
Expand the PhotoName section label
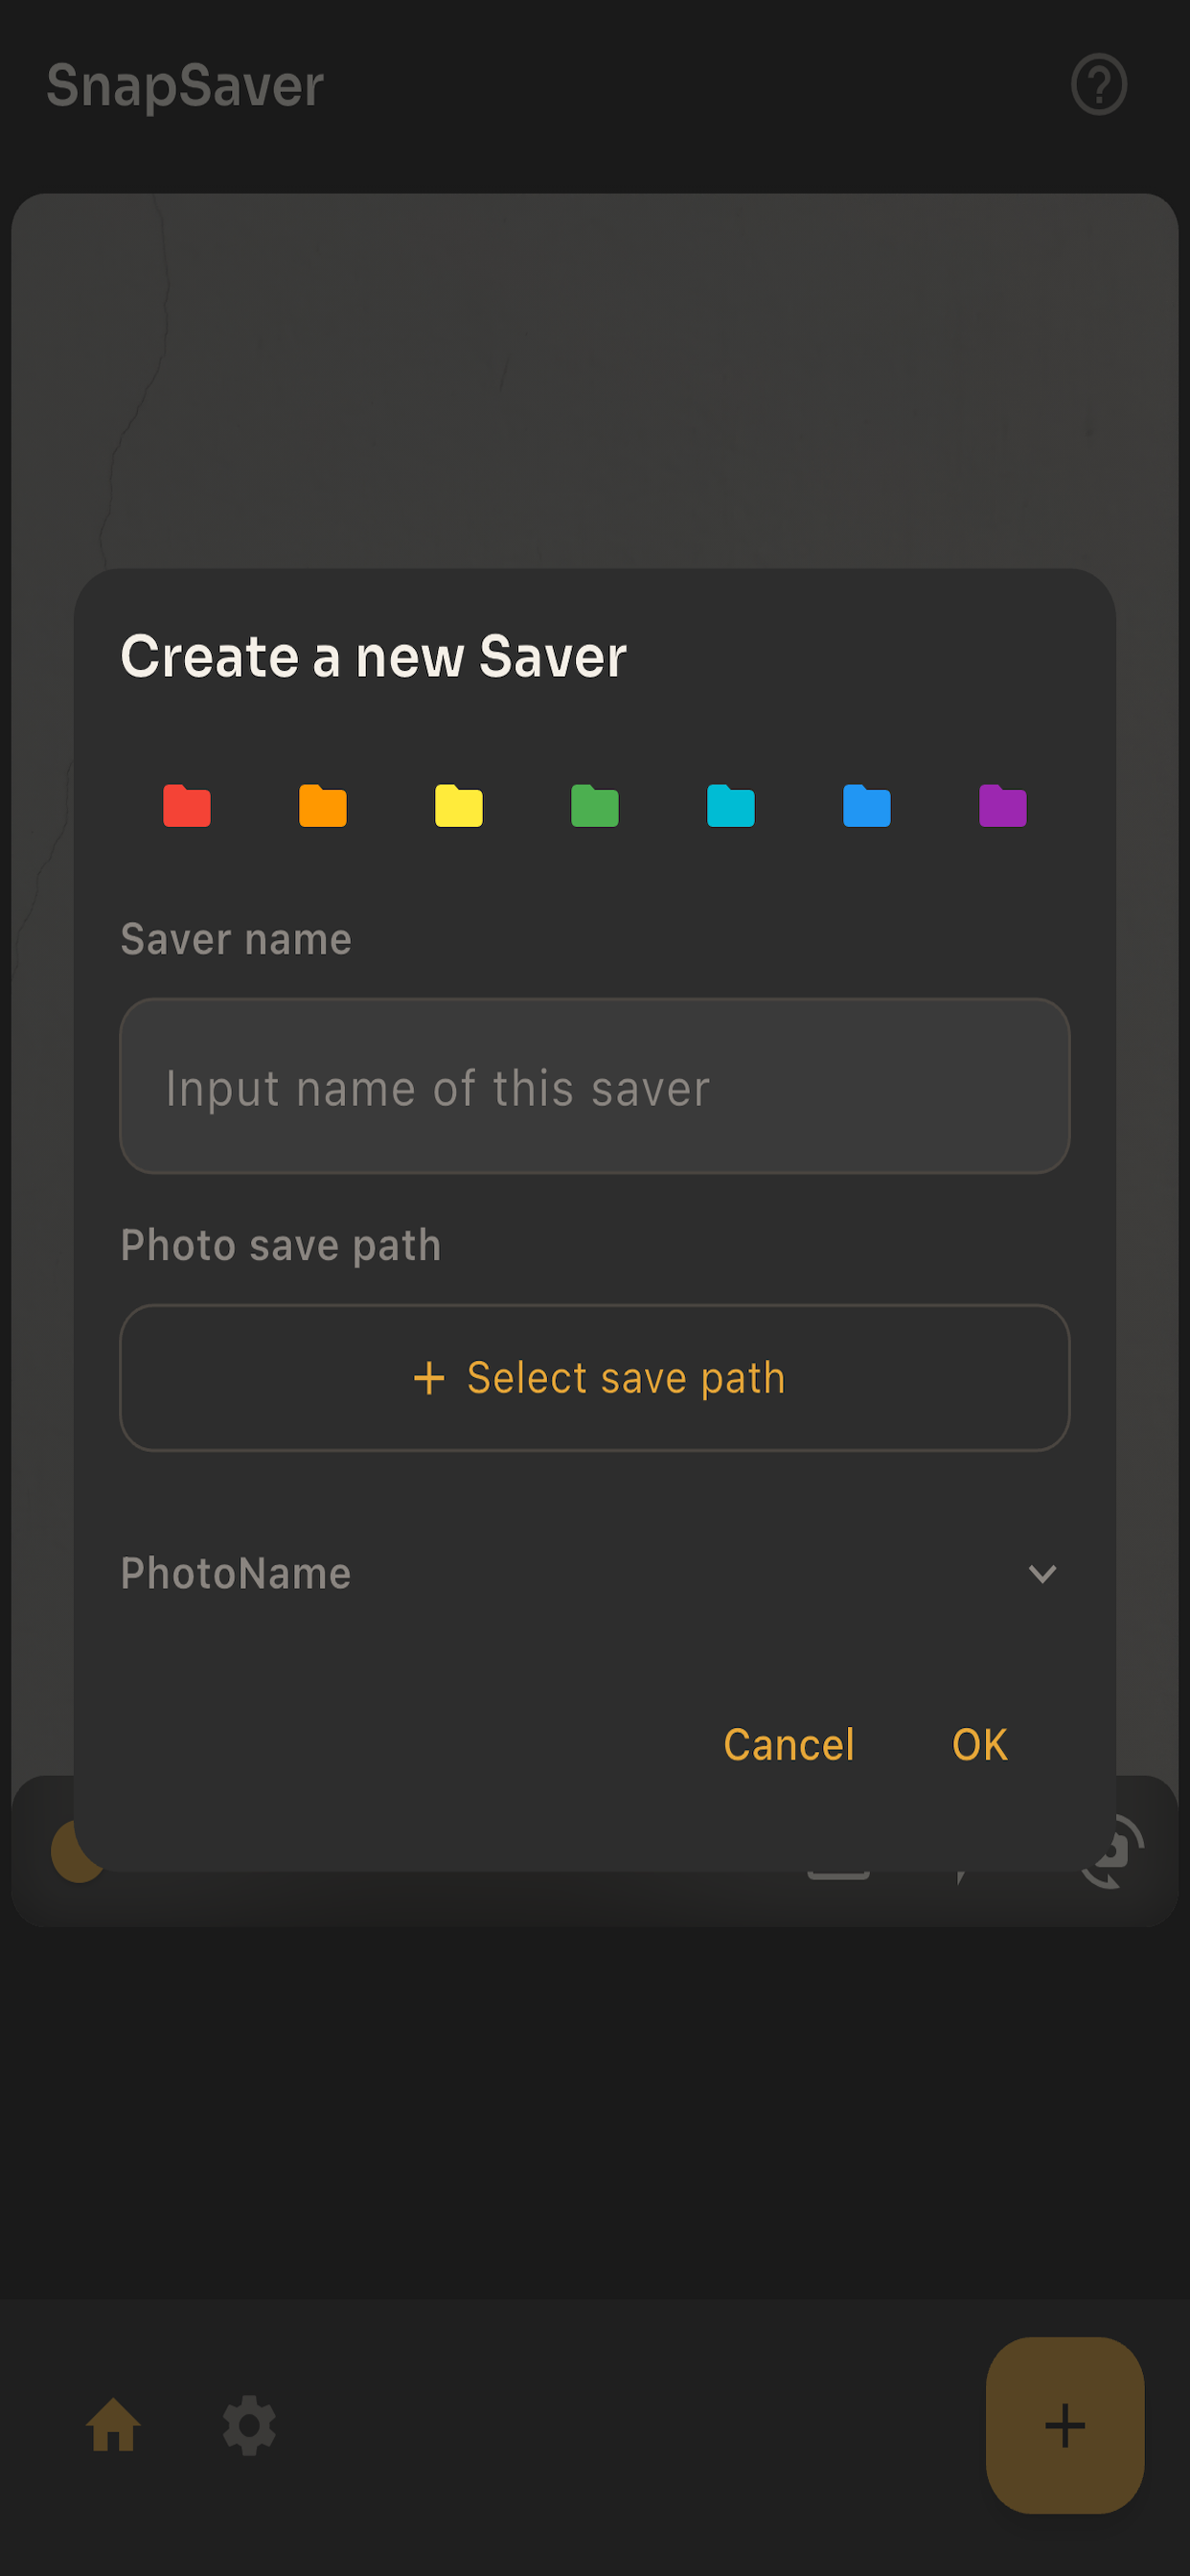[236, 1574]
